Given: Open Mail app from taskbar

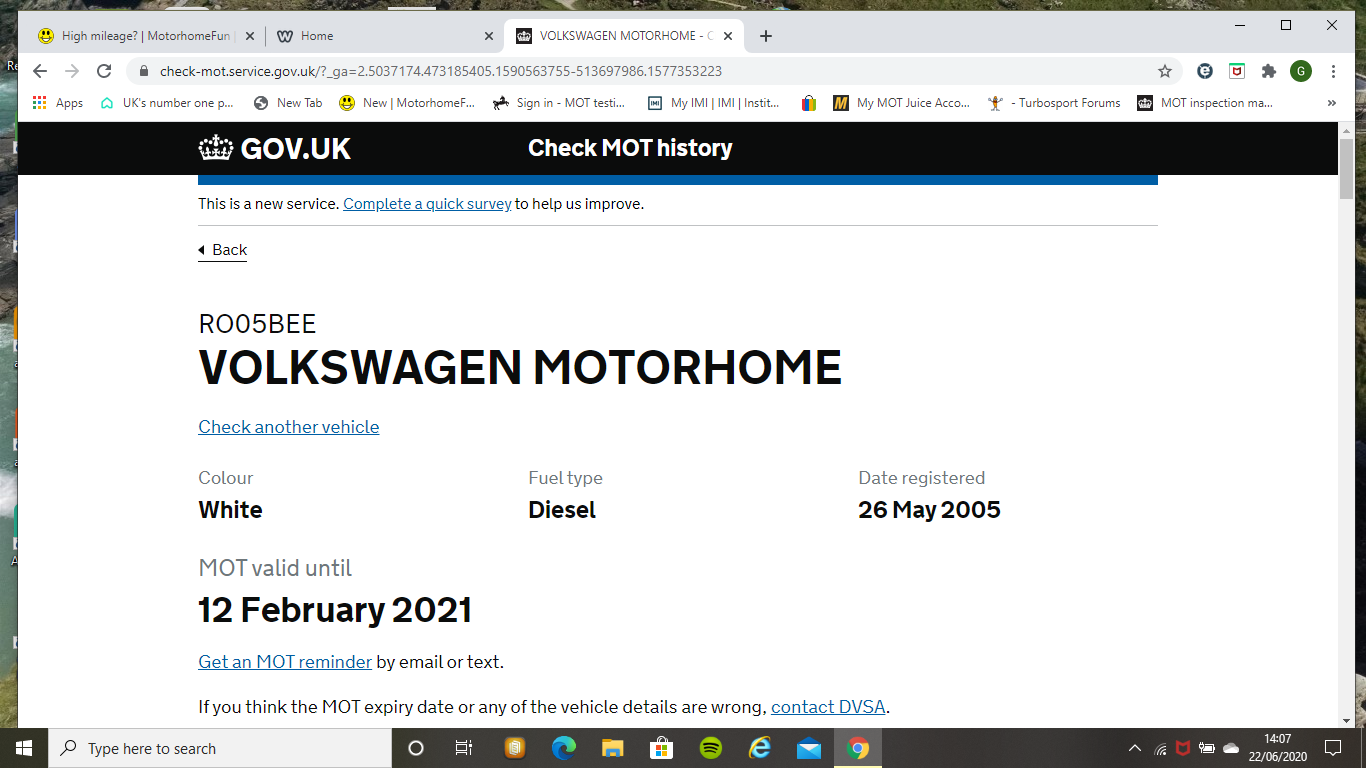Looking at the screenshot, I should [x=809, y=748].
